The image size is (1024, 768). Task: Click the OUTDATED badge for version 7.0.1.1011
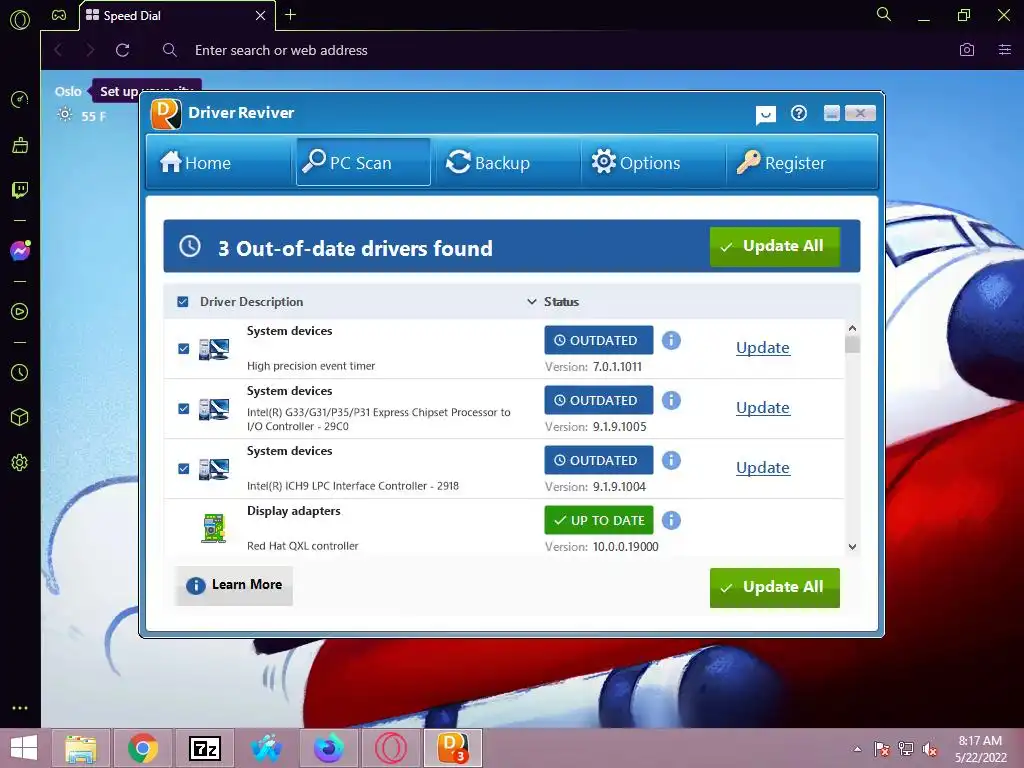coord(598,340)
